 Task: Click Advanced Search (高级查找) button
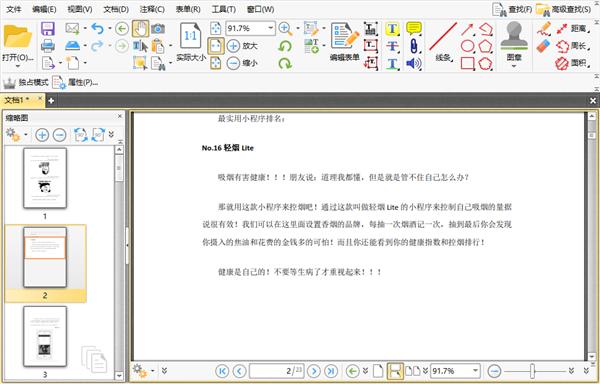[563, 9]
